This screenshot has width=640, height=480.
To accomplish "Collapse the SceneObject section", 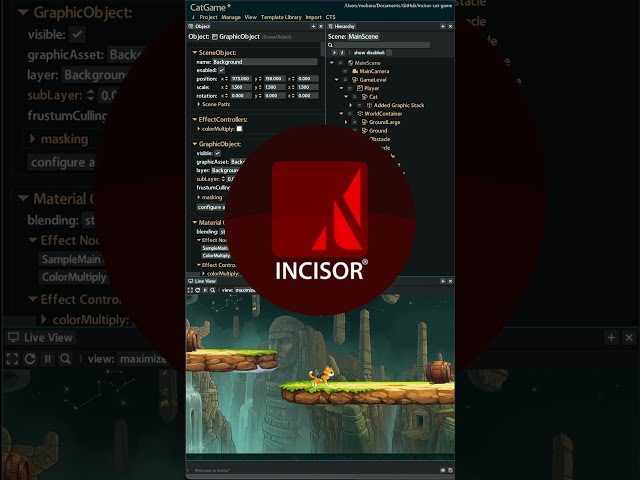I will click(x=195, y=53).
